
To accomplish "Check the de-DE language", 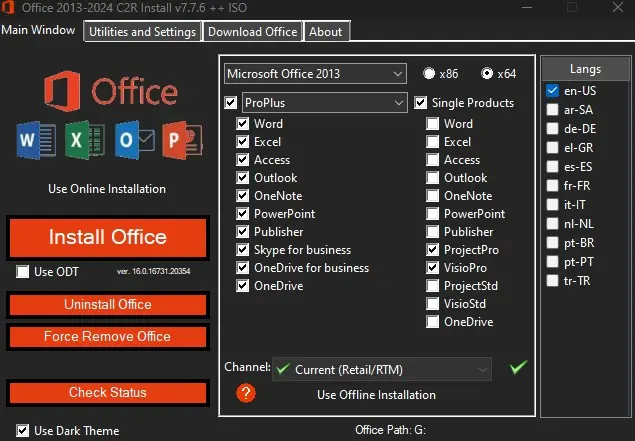I will tap(552, 128).
